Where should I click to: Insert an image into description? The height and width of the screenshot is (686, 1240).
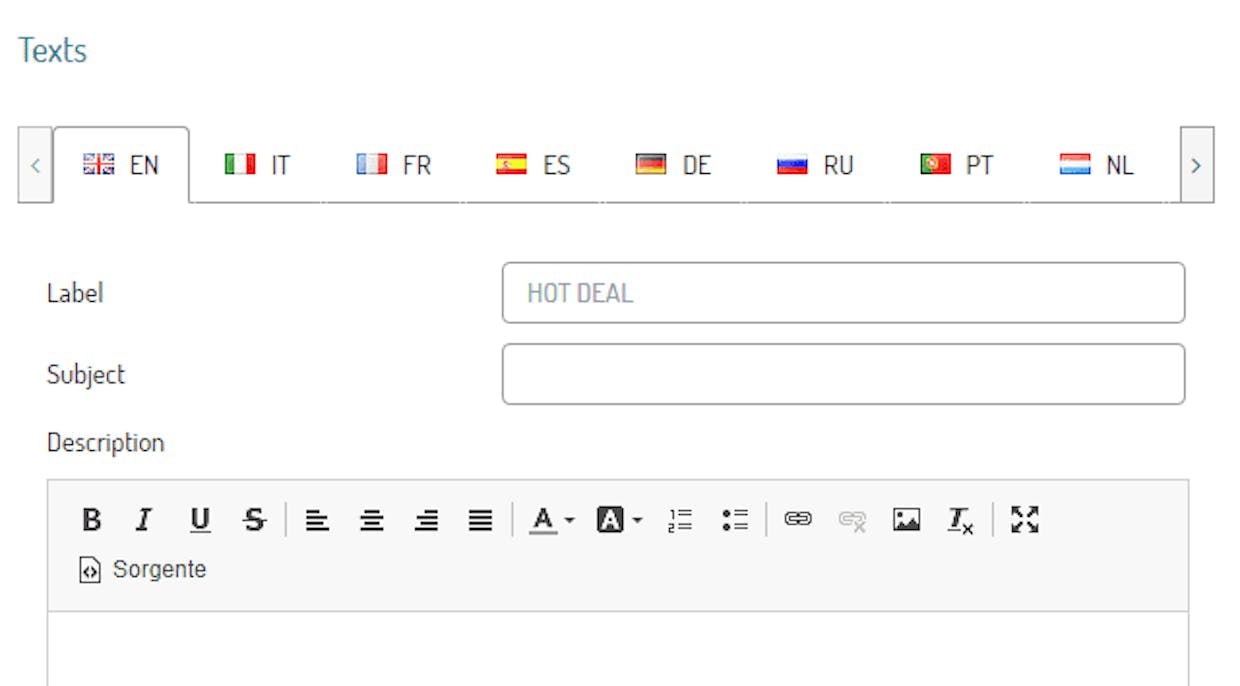click(x=906, y=520)
